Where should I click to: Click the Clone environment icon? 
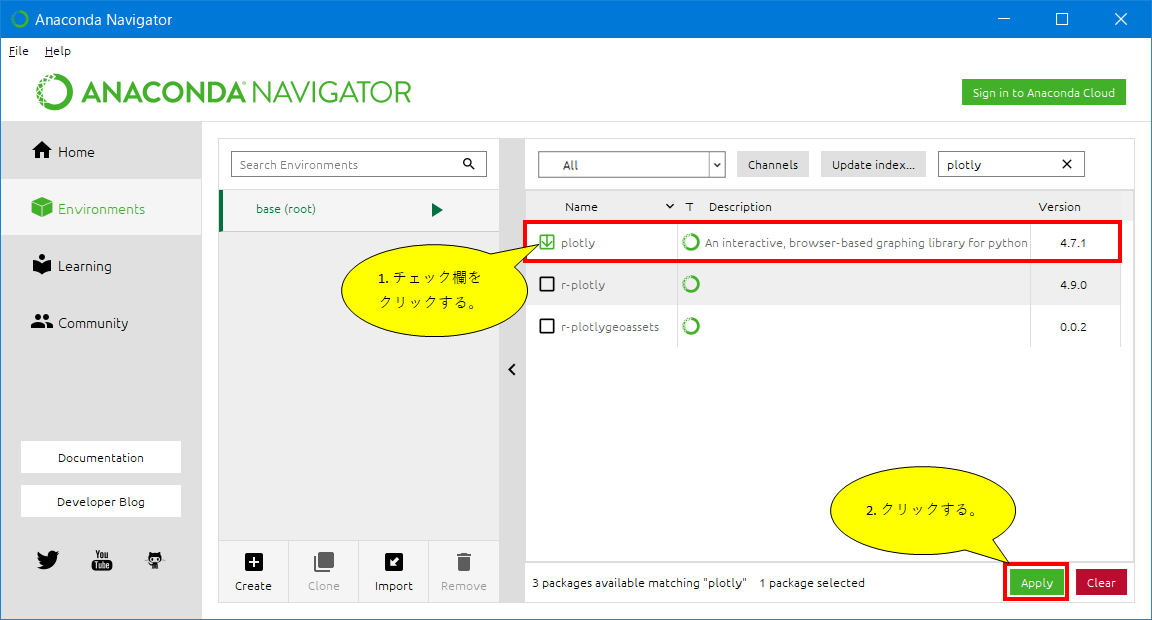(x=323, y=562)
